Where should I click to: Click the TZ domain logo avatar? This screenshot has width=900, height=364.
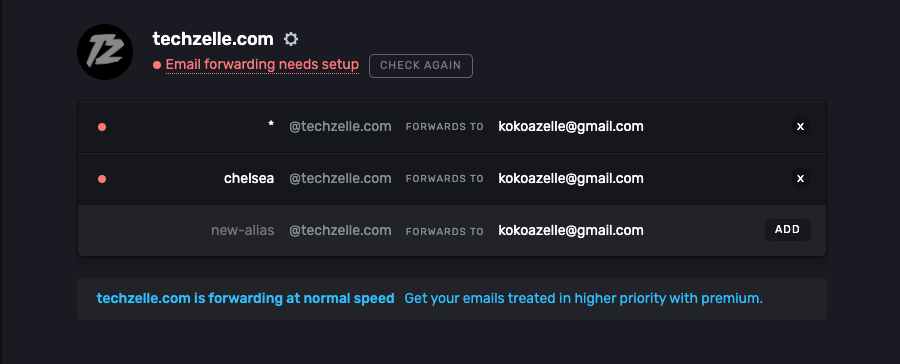[105, 52]
